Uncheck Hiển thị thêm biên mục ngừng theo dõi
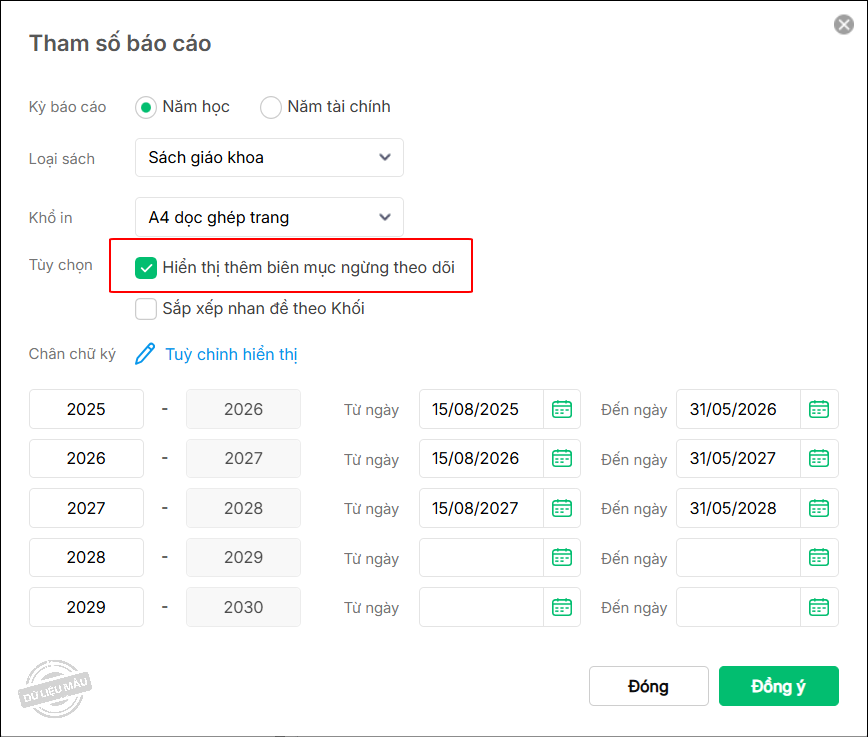868x737 pixels. [146, 268]
